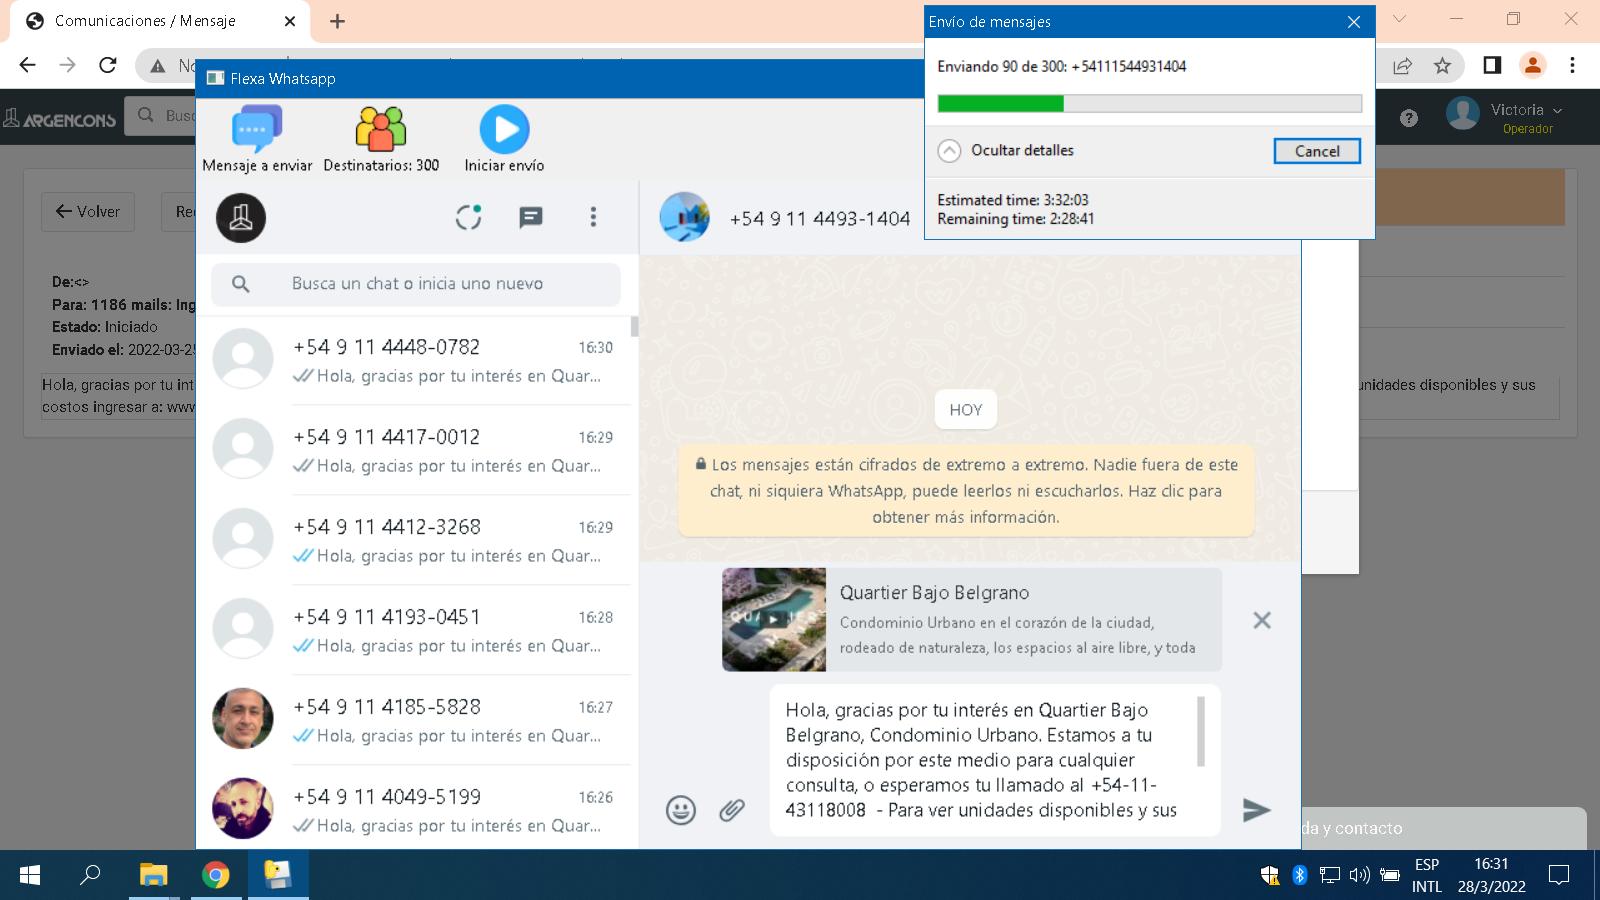Open chat +54 9 11 4185-5828

[414, 720]
